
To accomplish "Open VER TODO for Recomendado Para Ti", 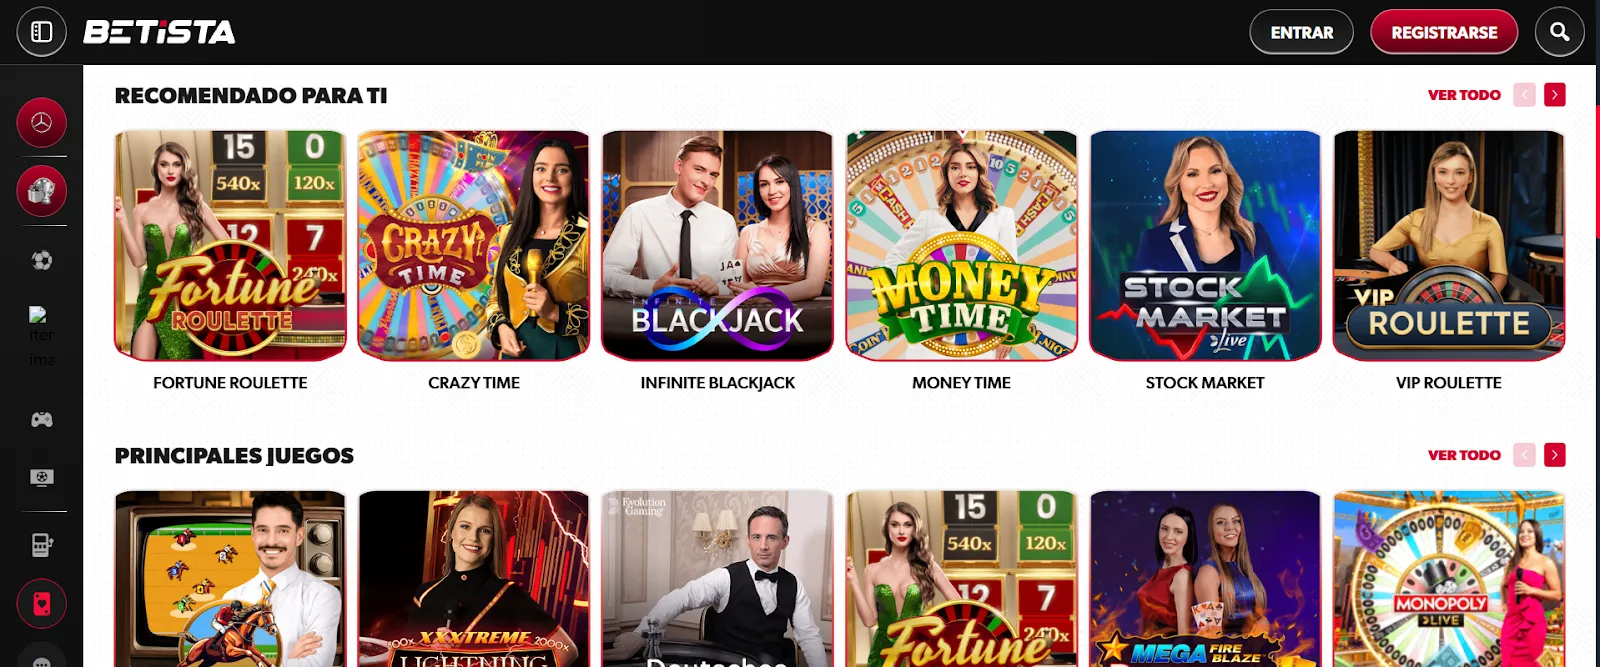I will [x=1464, y=95].
